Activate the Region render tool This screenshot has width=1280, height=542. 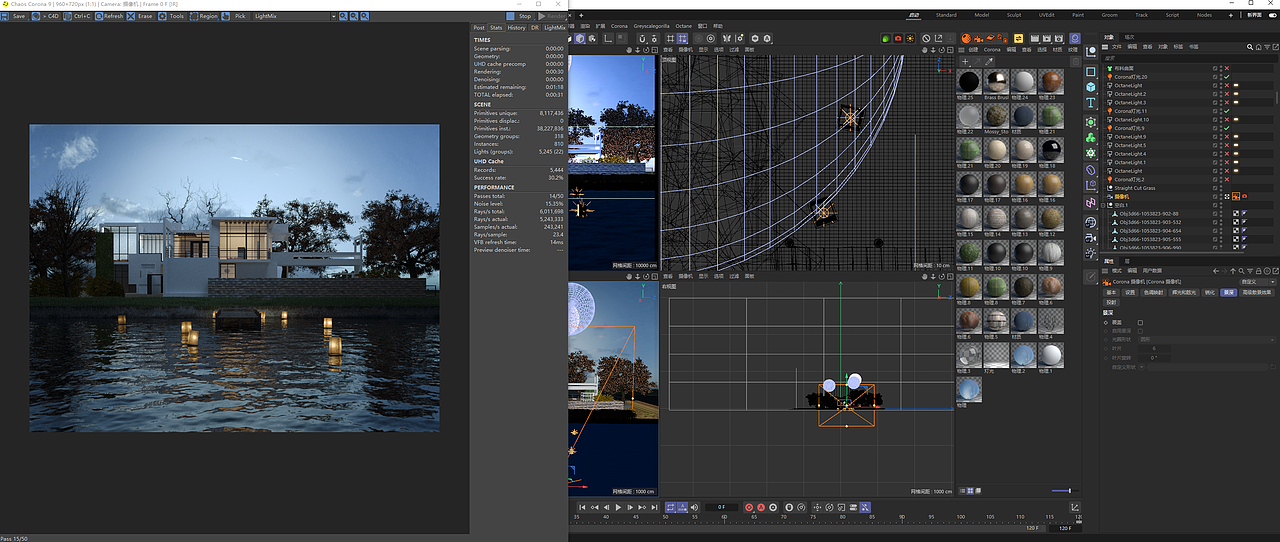tap(203, 16)
